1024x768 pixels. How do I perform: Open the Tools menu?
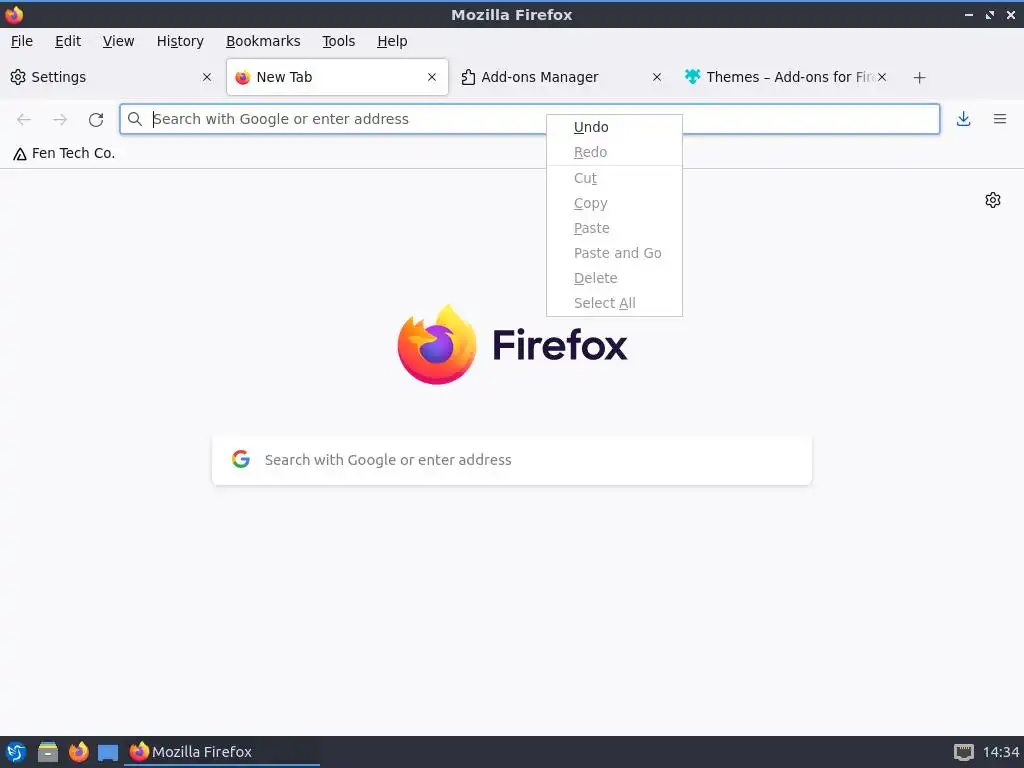click(338, 41)
